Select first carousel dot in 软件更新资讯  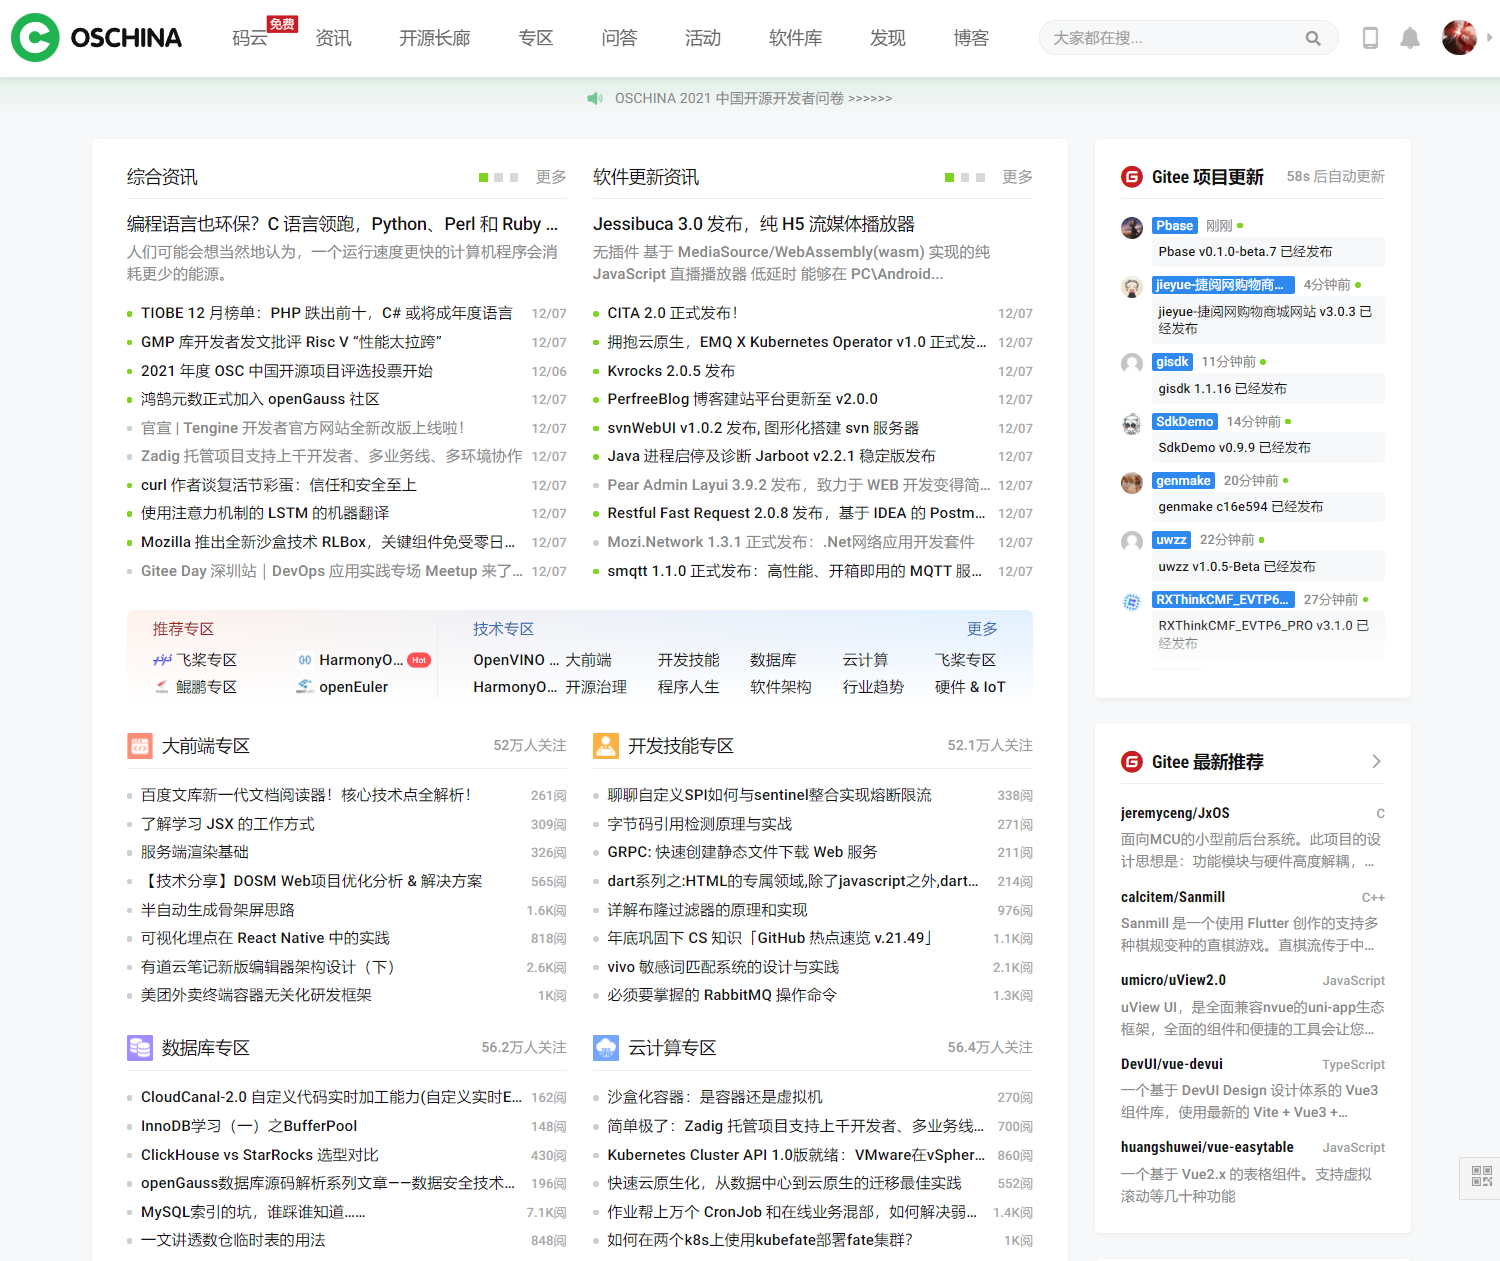coord(949,177)
